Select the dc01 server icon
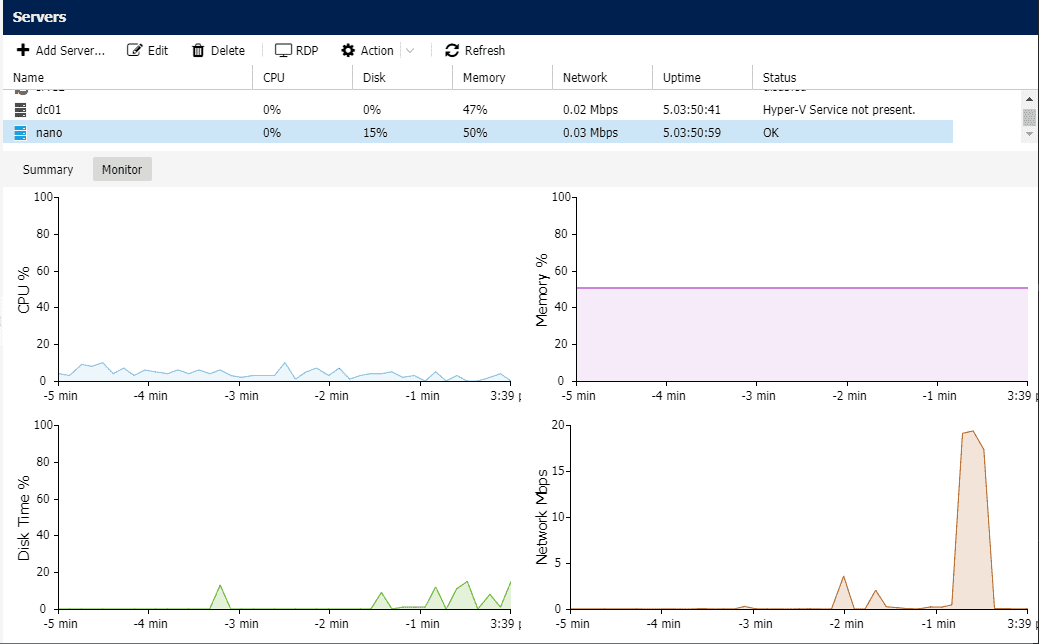 (x=21, y=109)
